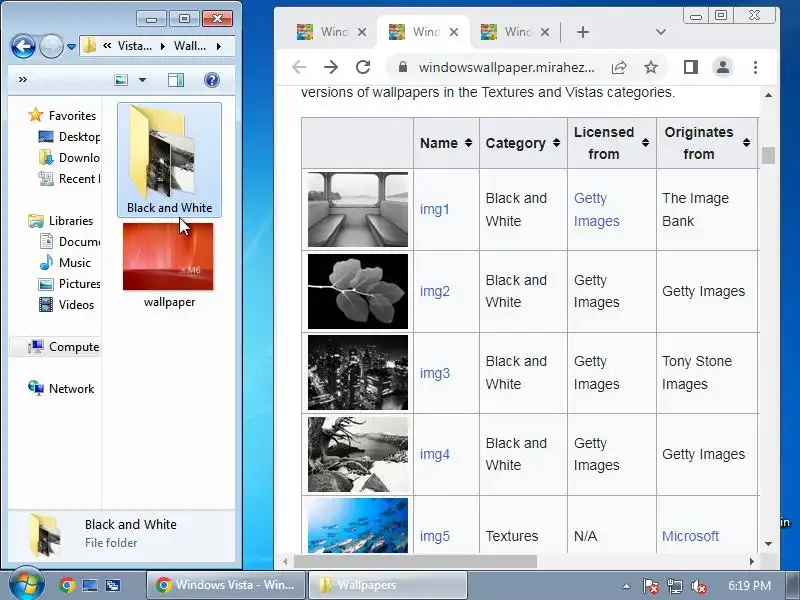
Task: Select the active middle Chrome tab
Action: (414, 32)
